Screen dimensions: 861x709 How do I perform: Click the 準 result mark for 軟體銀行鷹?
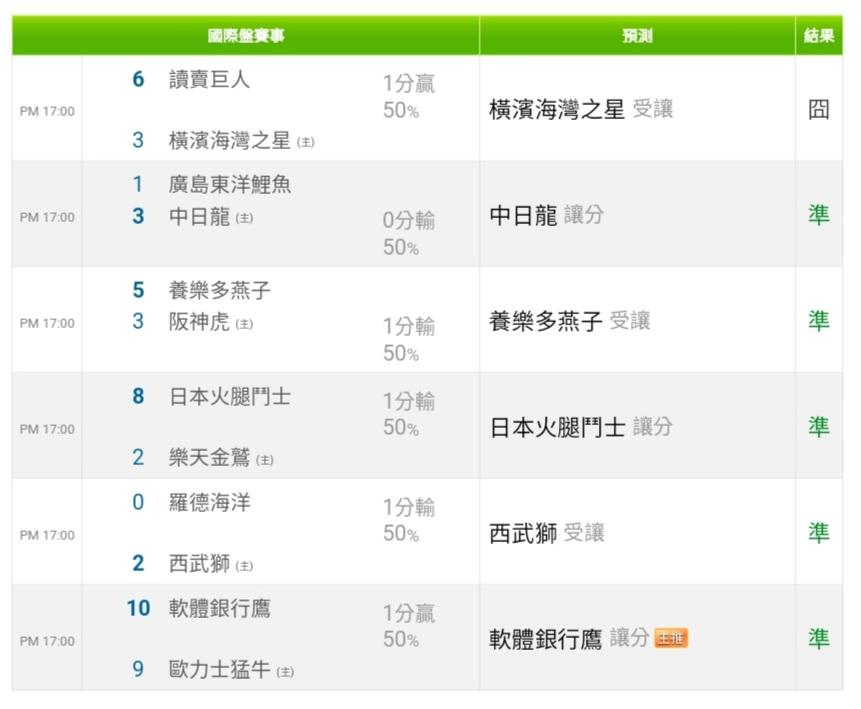(x=818, y=638)
